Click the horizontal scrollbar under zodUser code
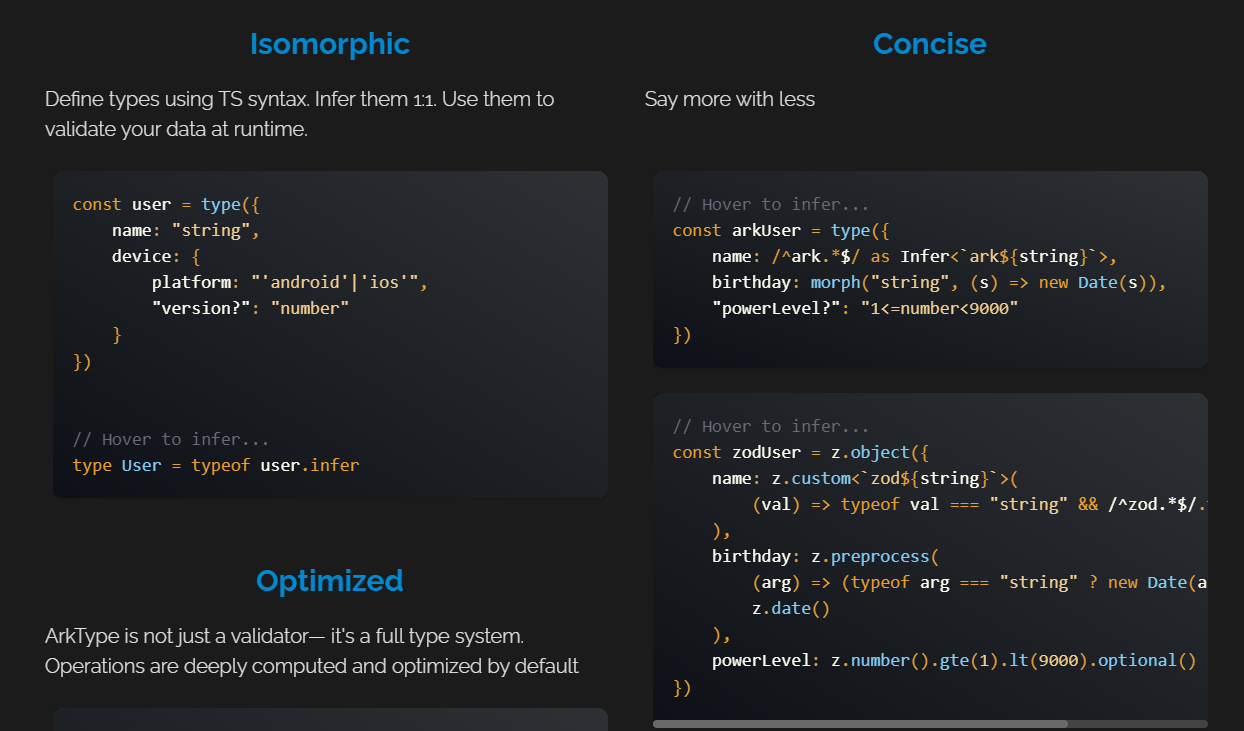 coord(860,723)
